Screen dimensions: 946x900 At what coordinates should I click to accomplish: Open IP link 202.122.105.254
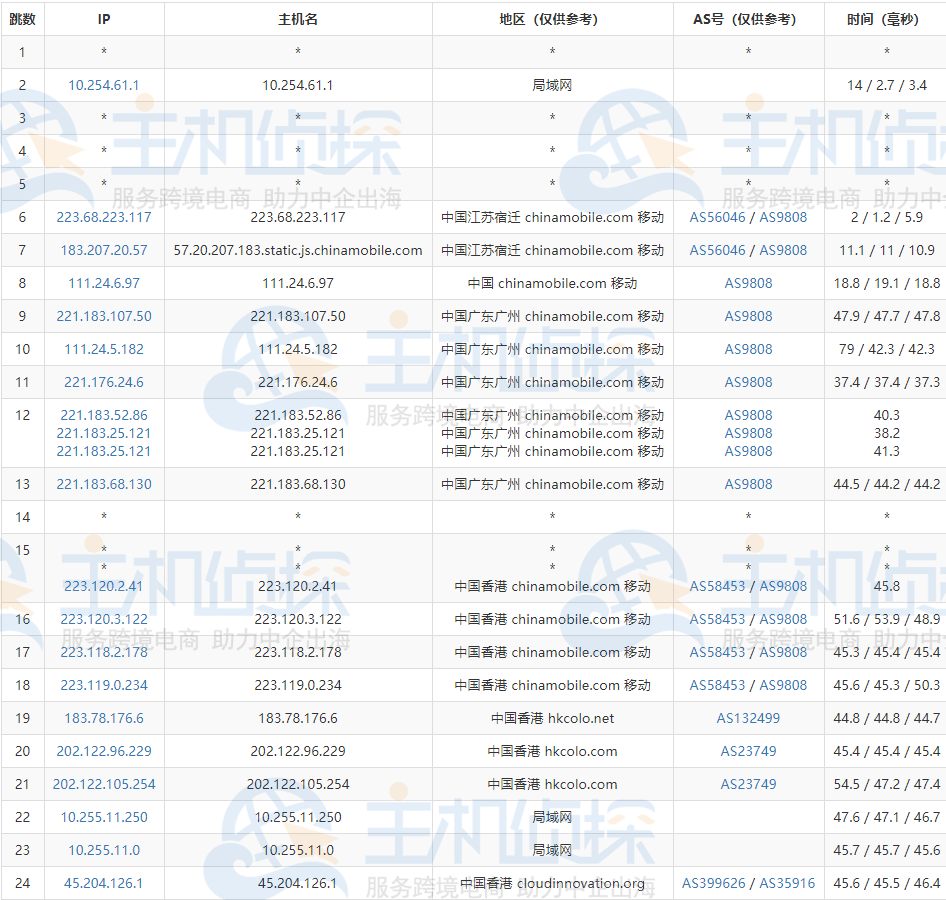click(104, 784)
